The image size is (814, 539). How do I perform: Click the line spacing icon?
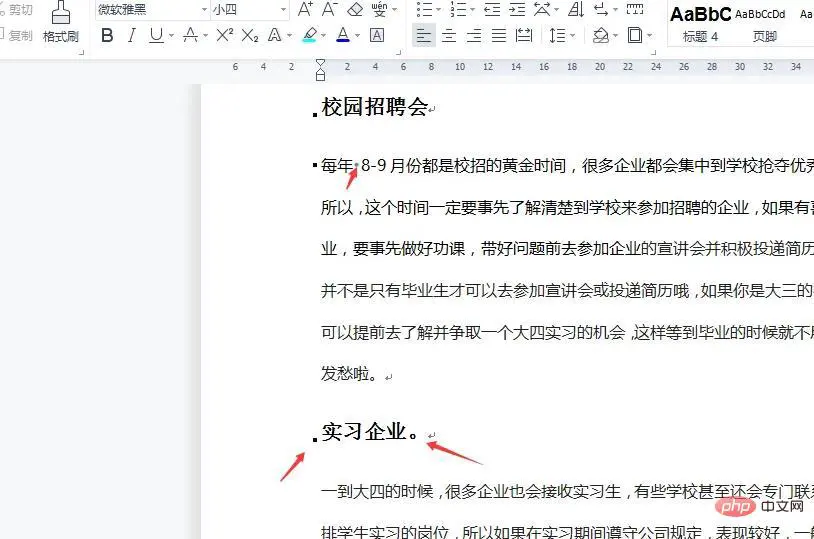pyautogui.click(x=558, y=35)
